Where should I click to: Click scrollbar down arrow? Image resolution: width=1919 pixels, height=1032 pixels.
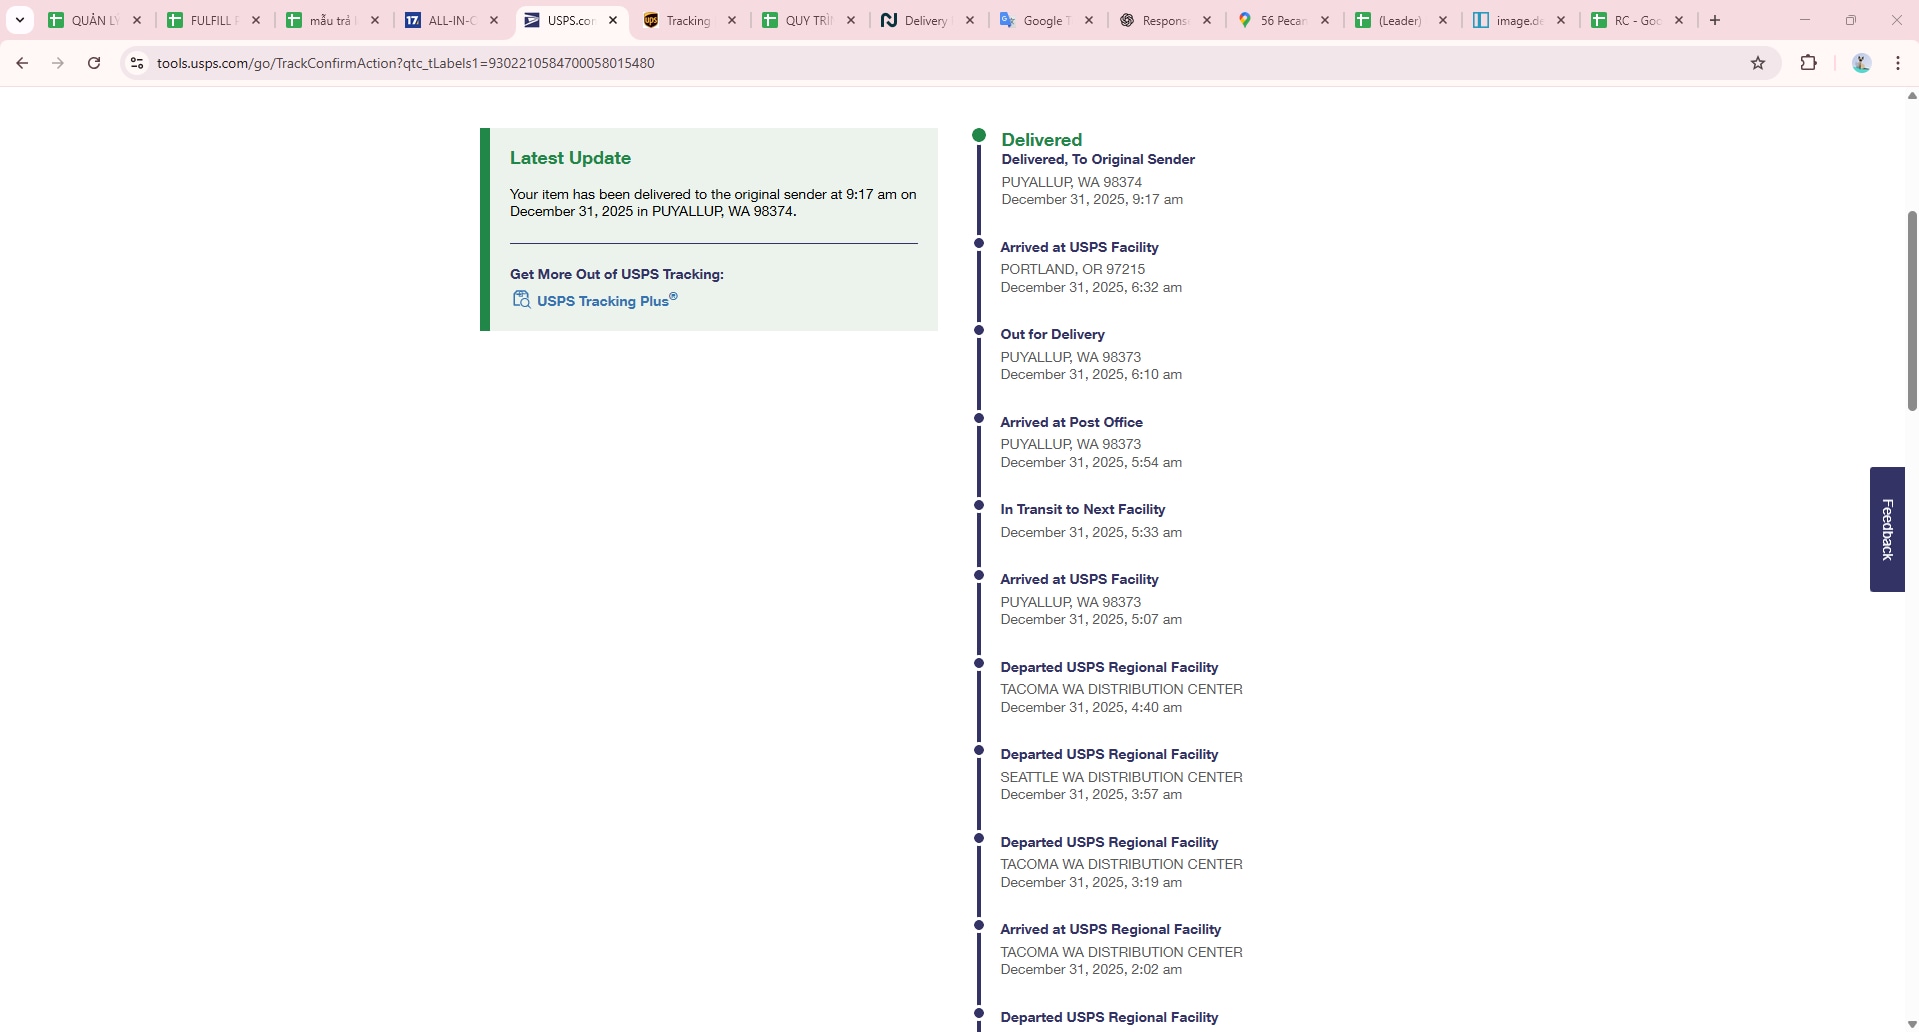(1912, 1024)
